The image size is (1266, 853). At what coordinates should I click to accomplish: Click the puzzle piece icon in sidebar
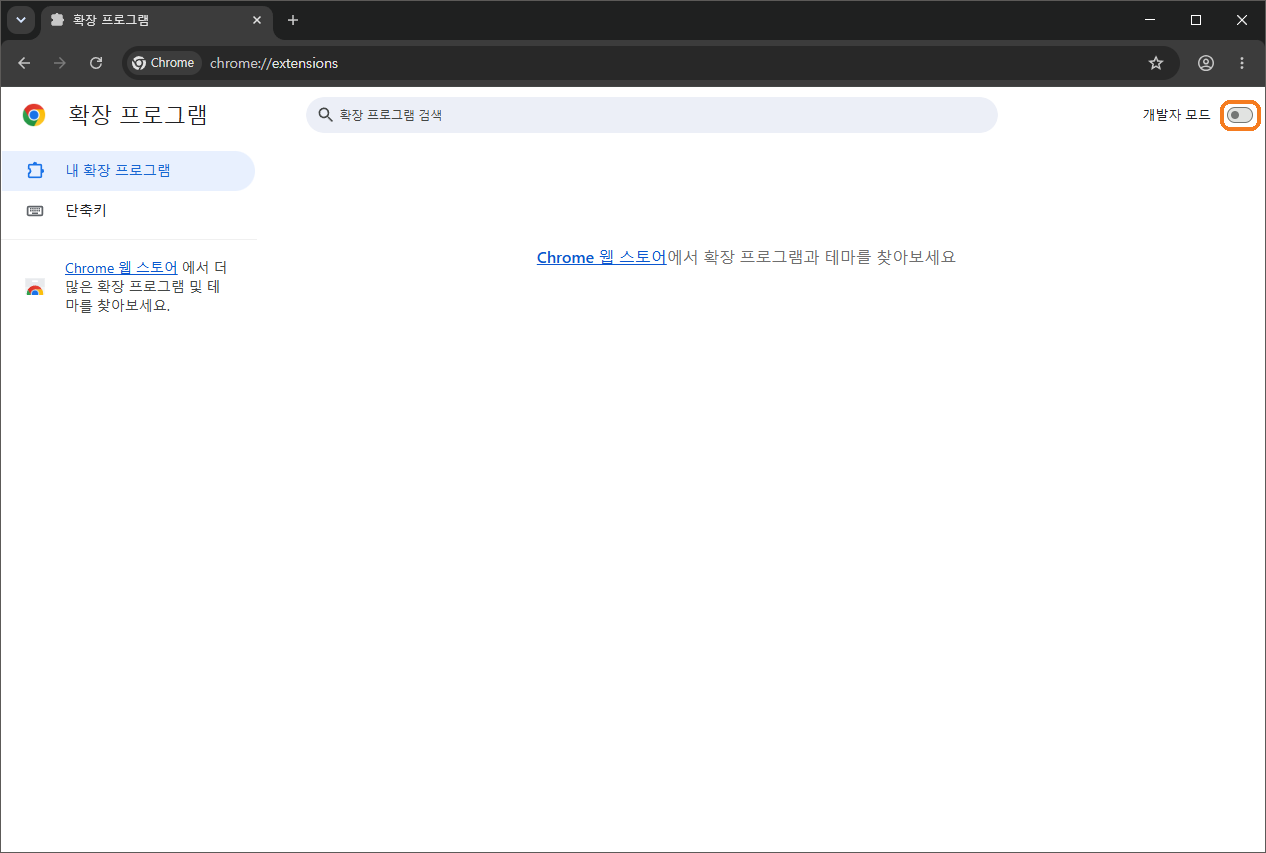point(35,171)
